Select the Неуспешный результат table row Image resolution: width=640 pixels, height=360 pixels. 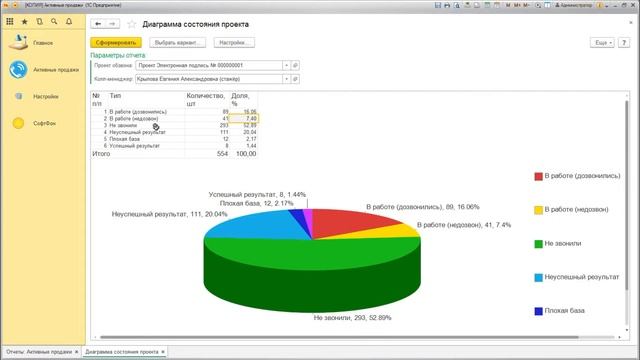(x=174, y=132)
